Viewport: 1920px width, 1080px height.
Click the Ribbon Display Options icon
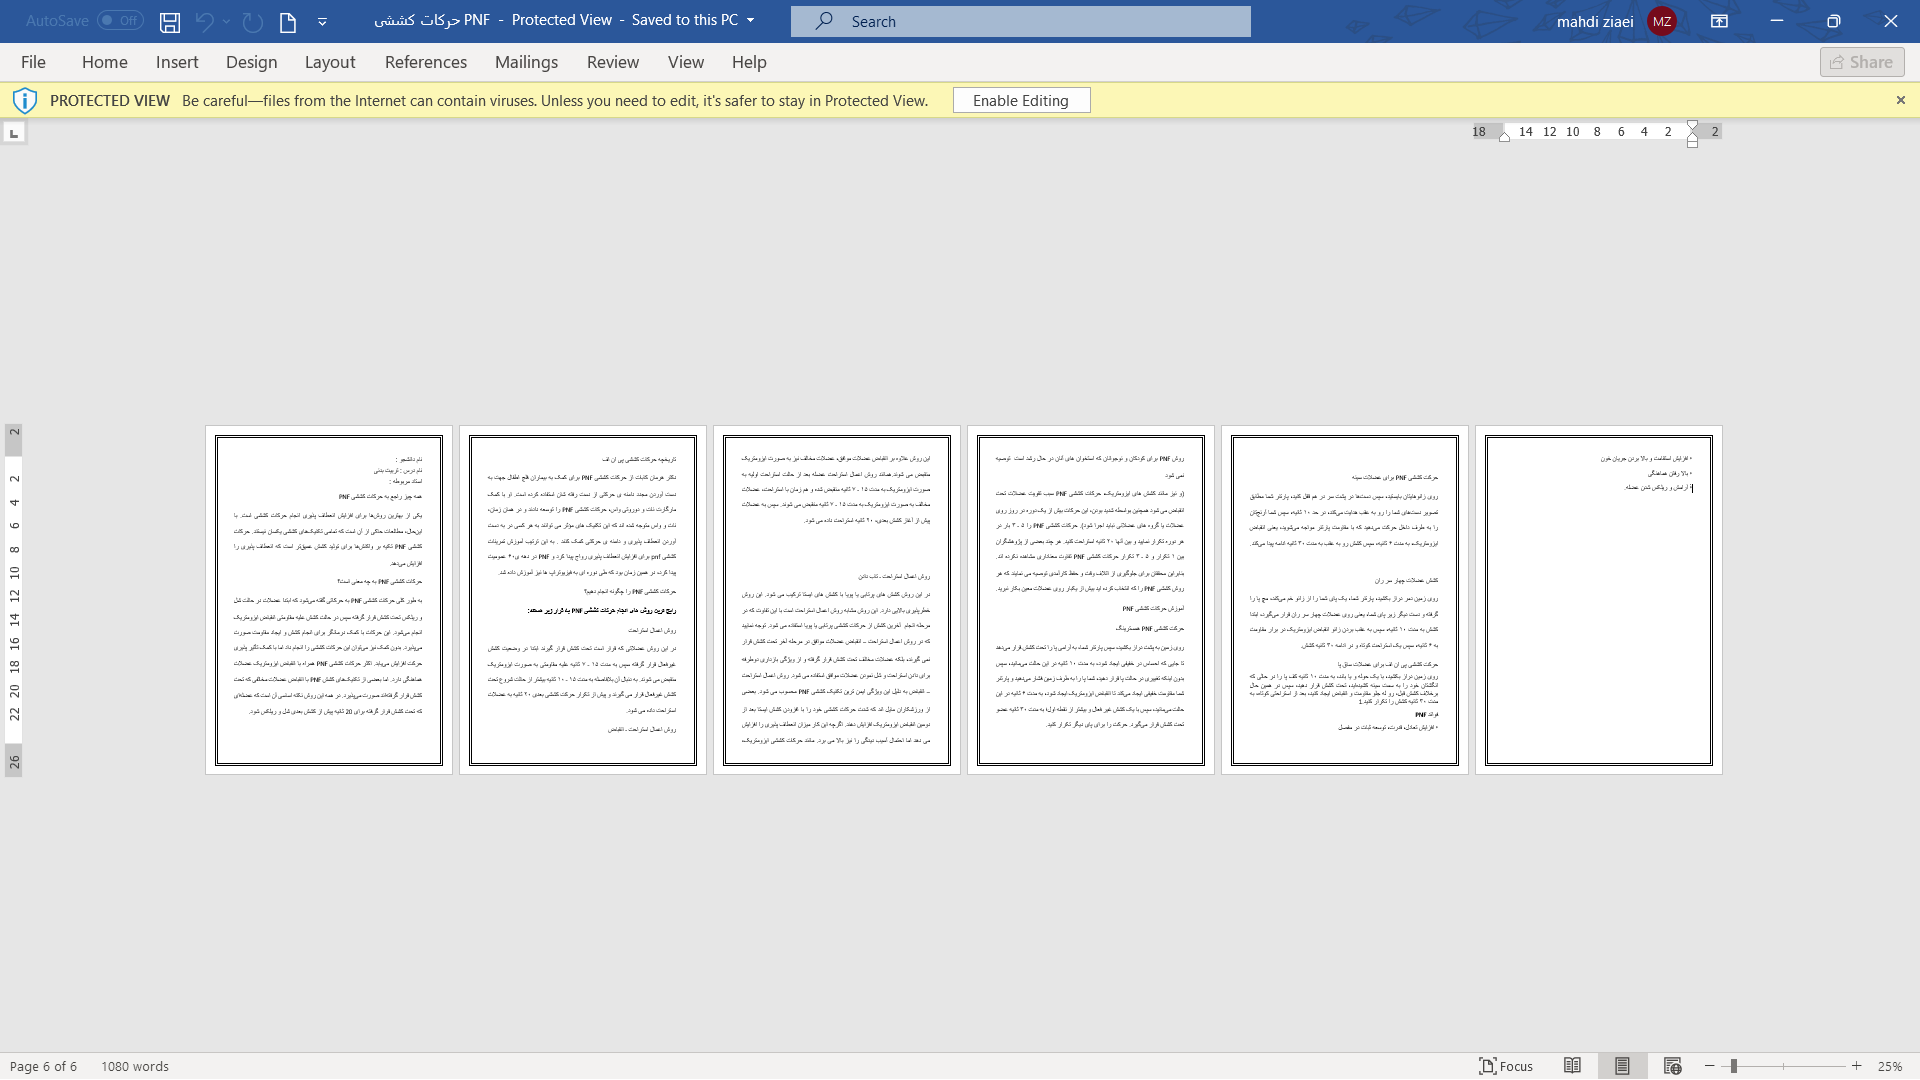[x=1719, y=21]
